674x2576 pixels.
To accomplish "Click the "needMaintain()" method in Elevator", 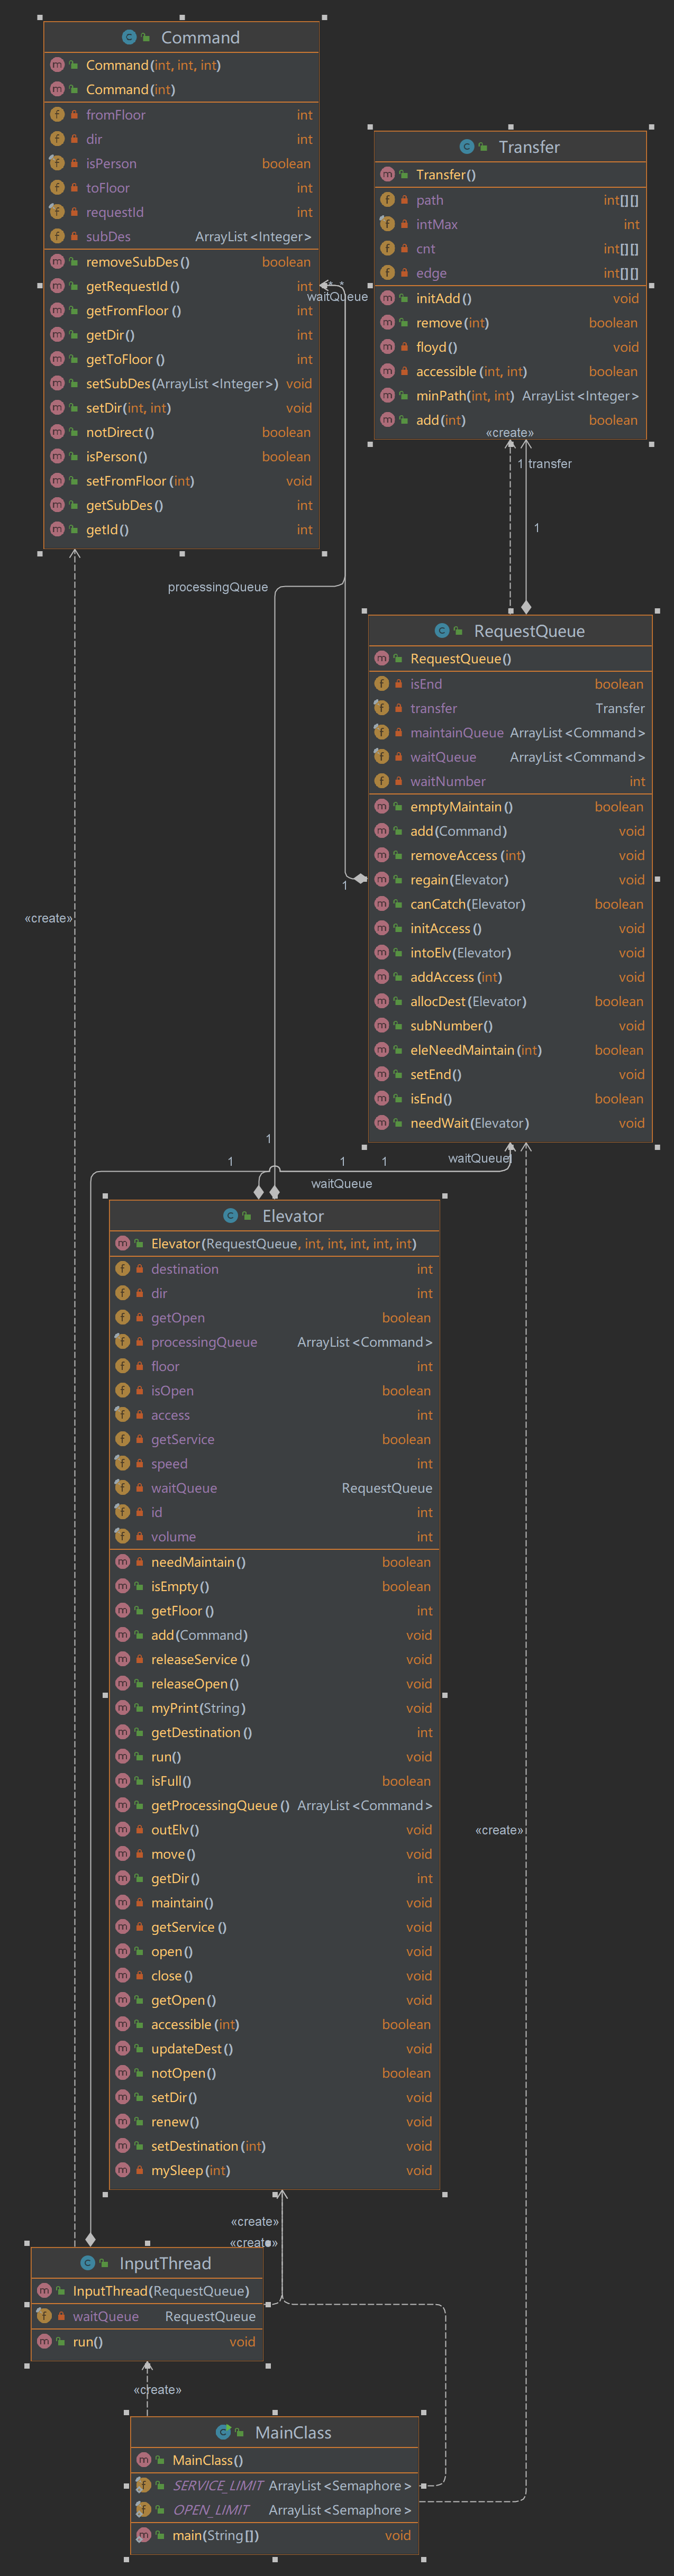I will coord(198,1562).
